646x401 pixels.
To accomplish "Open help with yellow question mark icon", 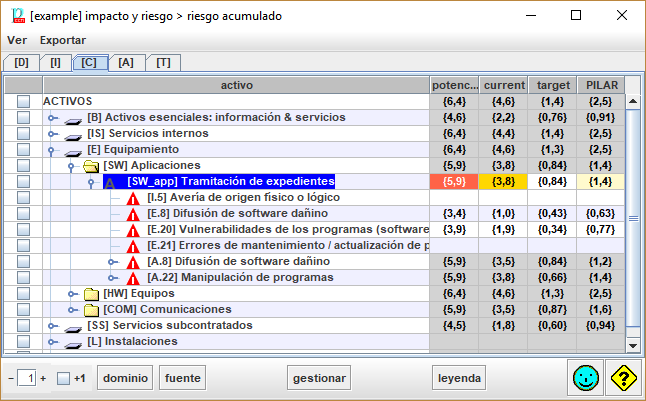I will pos(624,379).
